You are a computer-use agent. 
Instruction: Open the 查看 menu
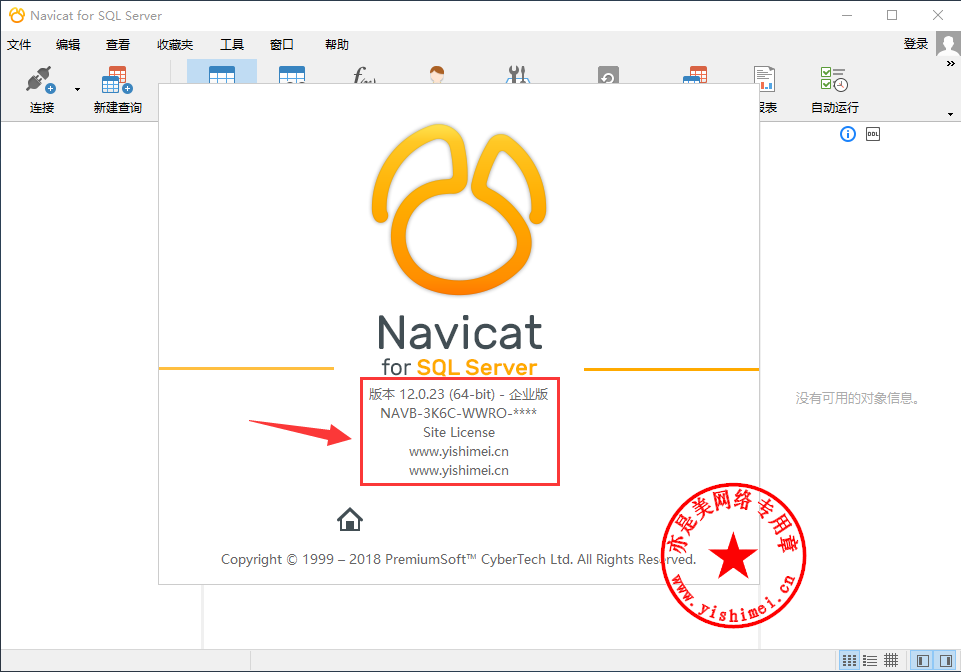[x=118, y=45]
